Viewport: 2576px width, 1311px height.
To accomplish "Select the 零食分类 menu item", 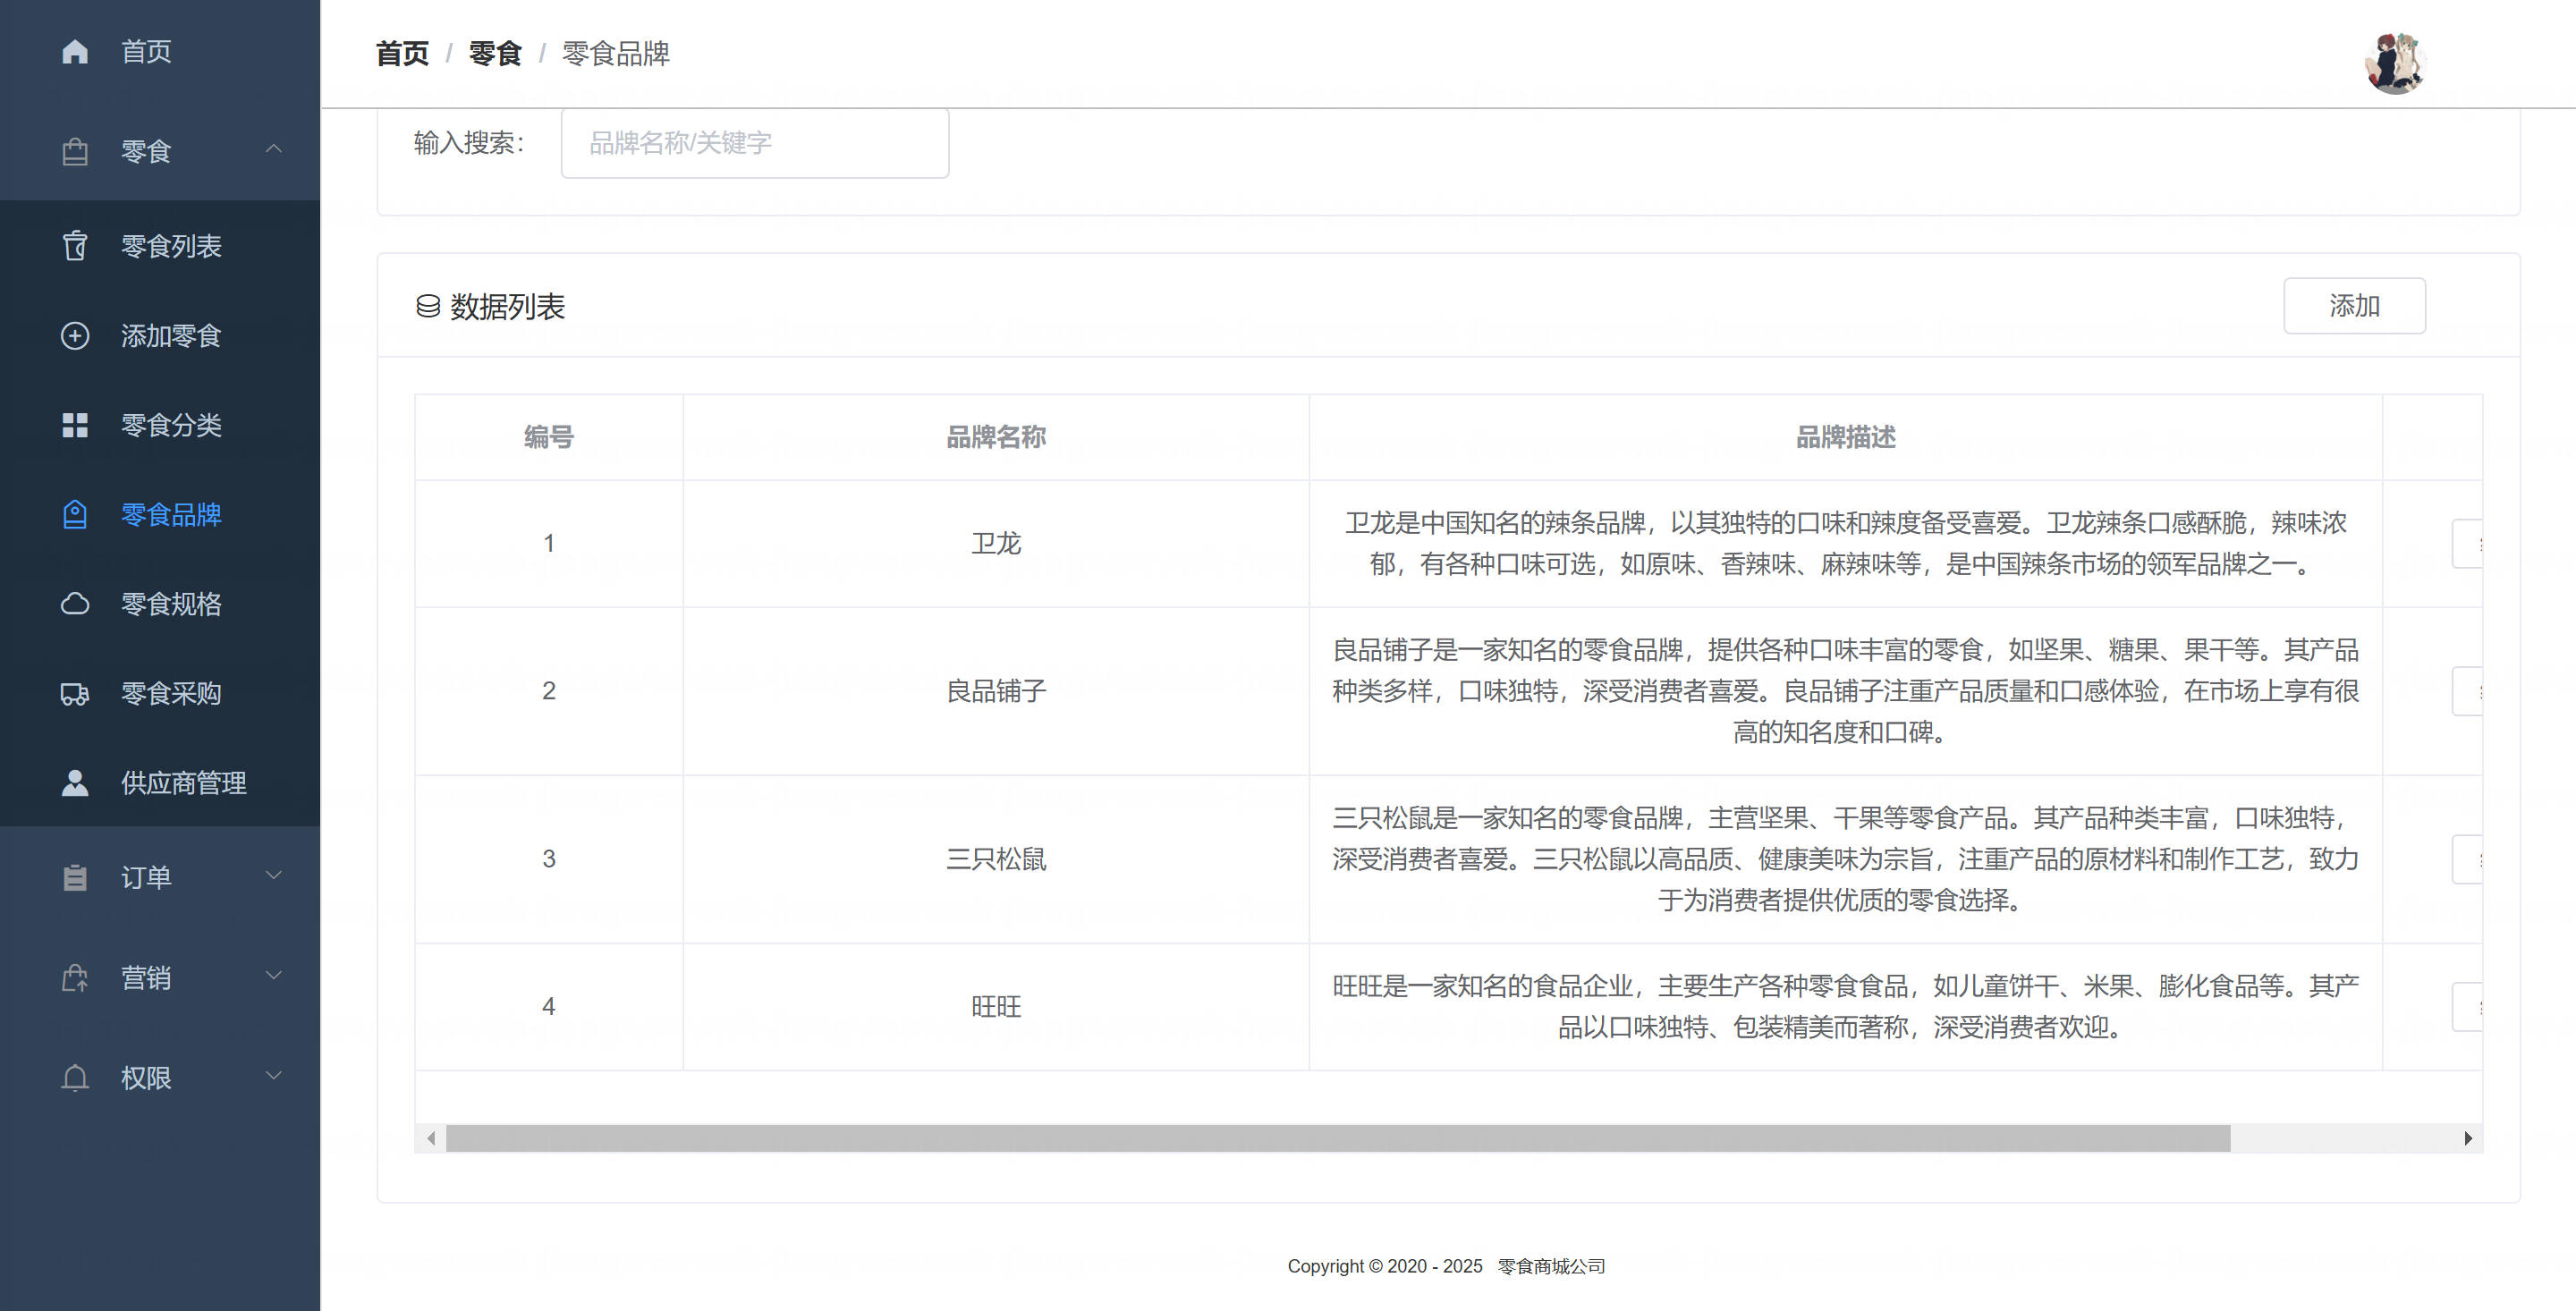I will (160, 425).
